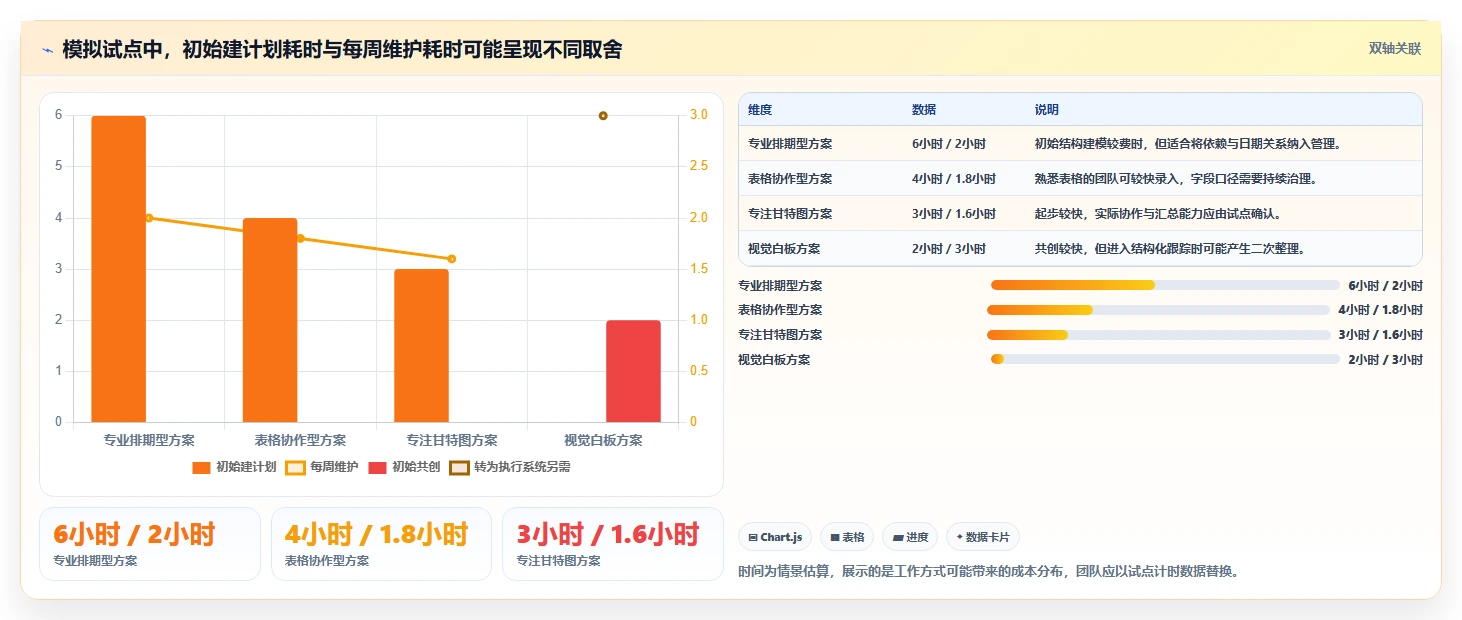The width and height of the screenshot is (1462, 620).
Task: Click the 2小时 / 3小时 table cell
Action: click(x=948, y=249)
